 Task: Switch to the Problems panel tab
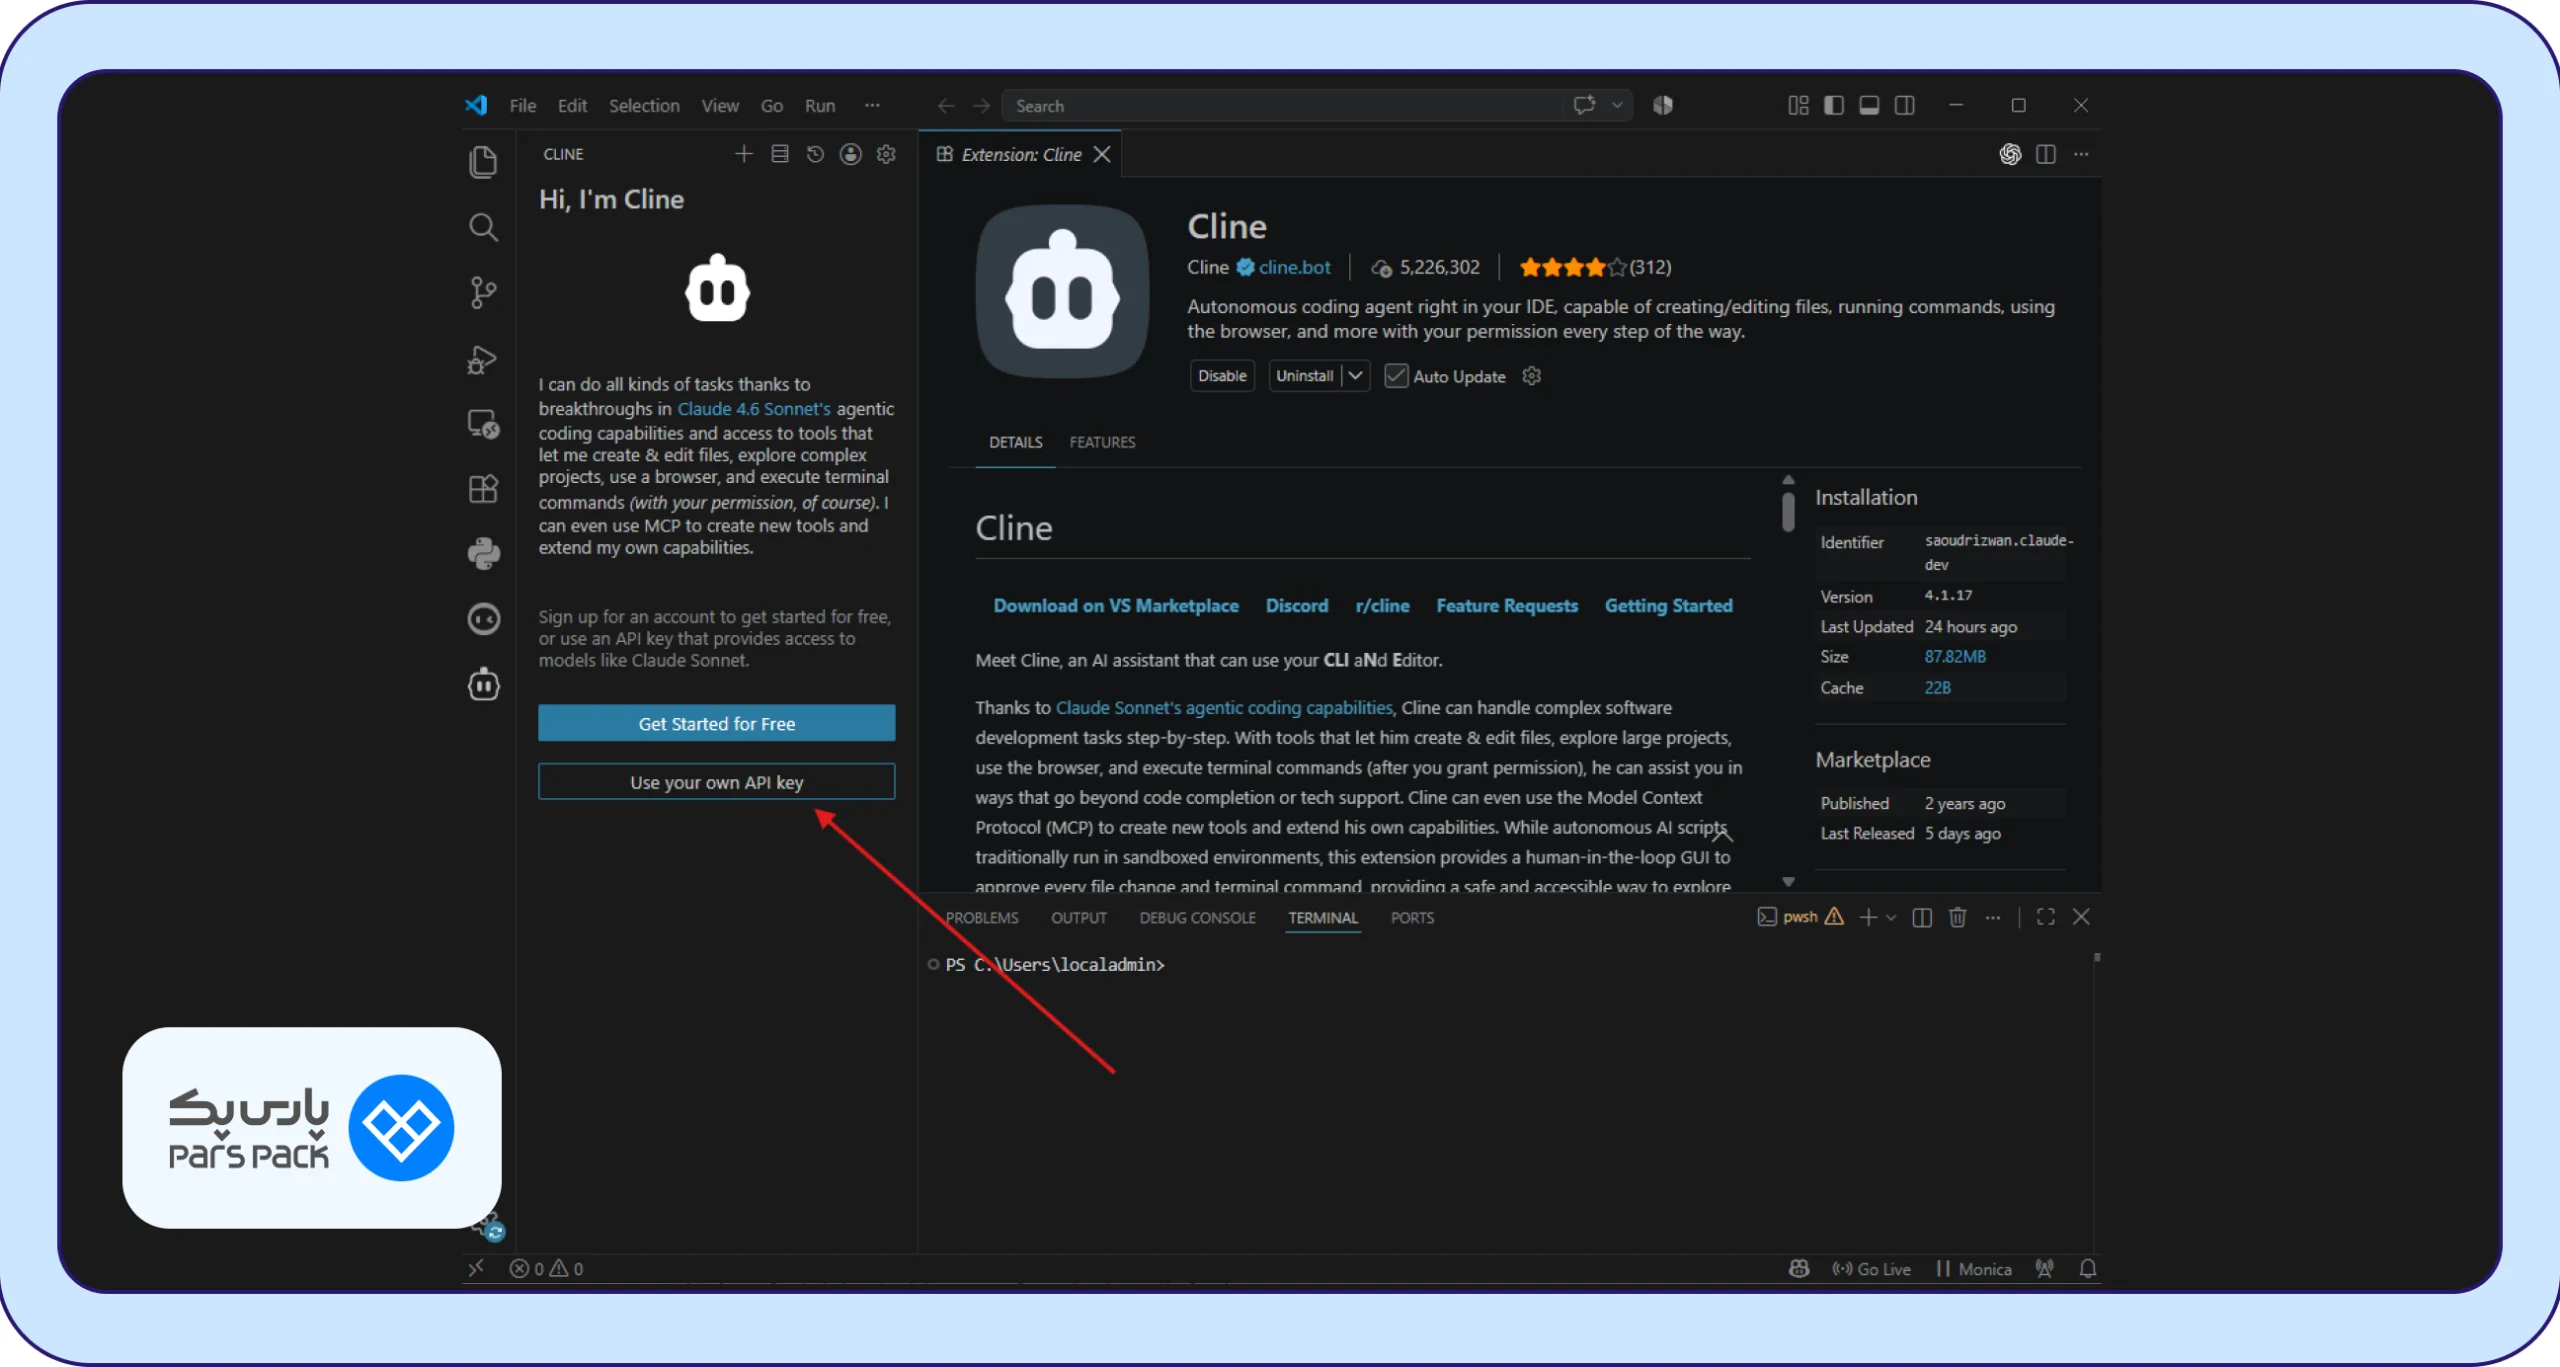point(982,918)
